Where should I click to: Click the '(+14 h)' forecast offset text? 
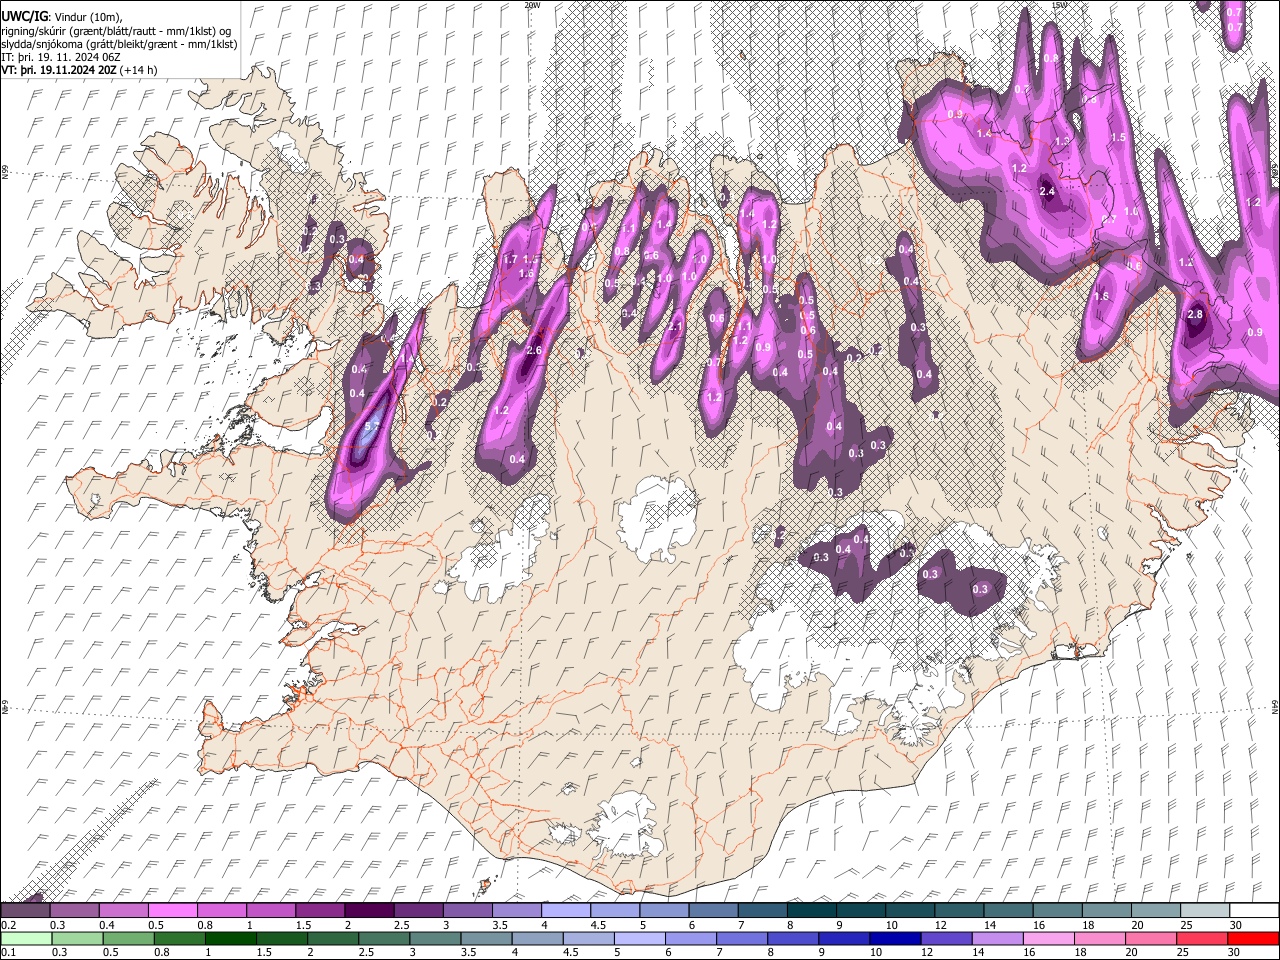(138, 70)
